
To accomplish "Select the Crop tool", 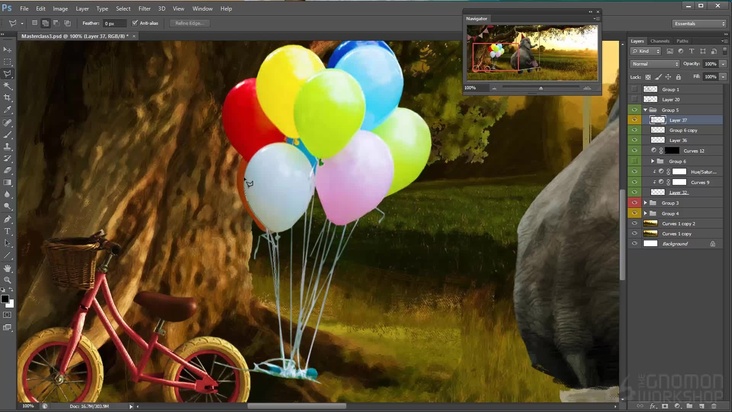I will [7, 98].
